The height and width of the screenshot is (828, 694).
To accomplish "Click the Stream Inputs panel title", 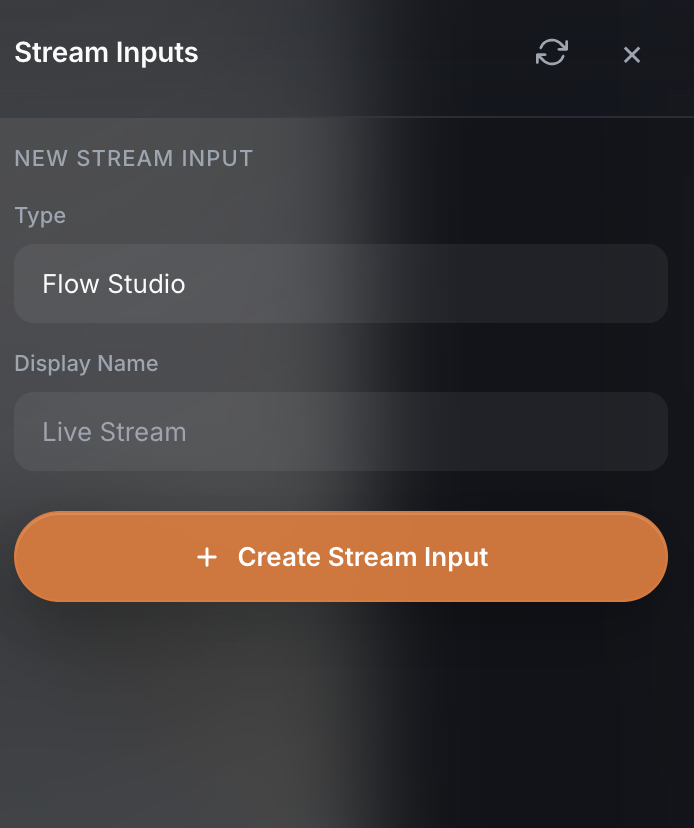I will coord(106,53).
